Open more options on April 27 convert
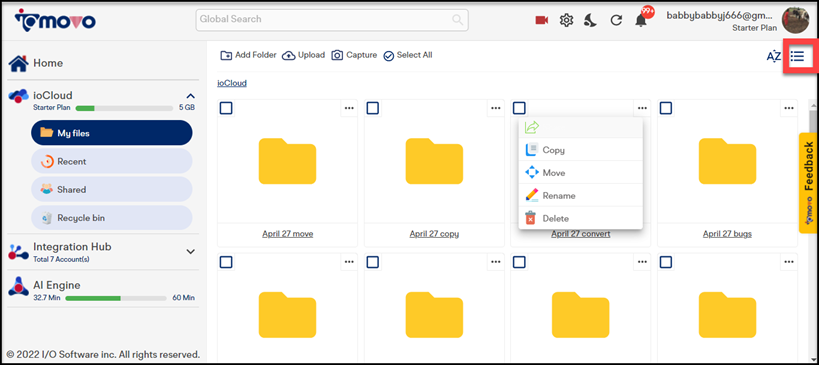Viewport: 819px width, 365px height. tap(642, 108)
